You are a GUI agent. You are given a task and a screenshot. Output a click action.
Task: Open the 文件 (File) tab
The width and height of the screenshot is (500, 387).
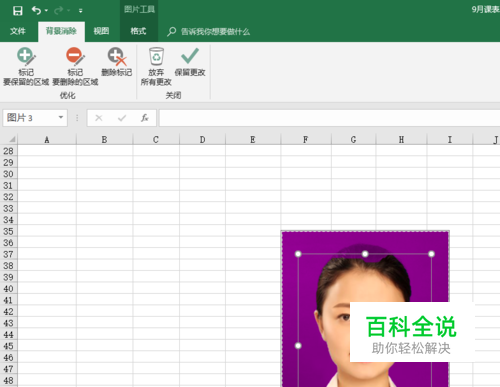18,31
